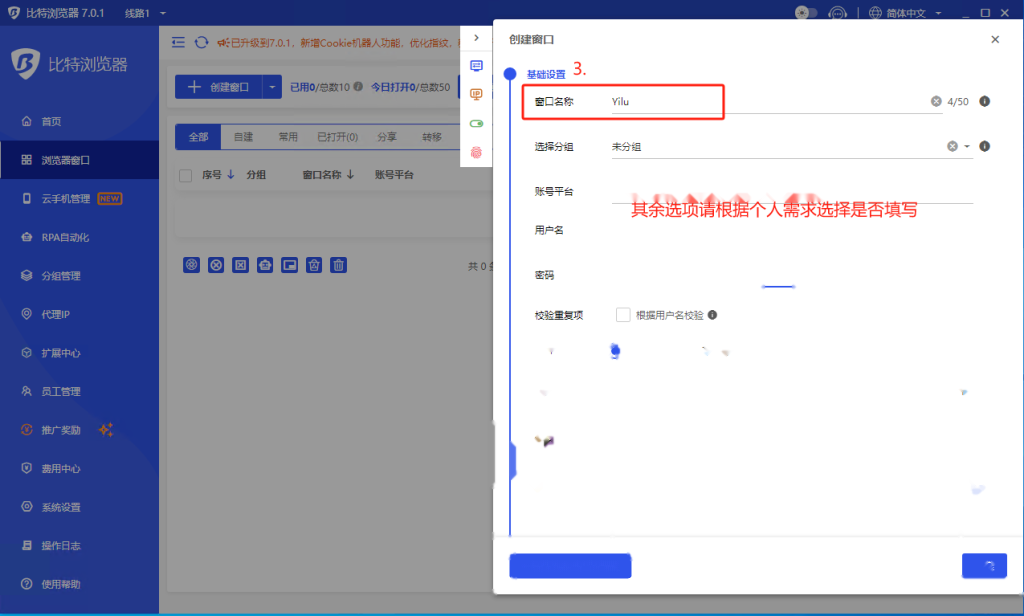Screen dimensions: 1024x616
Task: Clear the 选择分组 selection with its X icon
Action: [952, 146]
